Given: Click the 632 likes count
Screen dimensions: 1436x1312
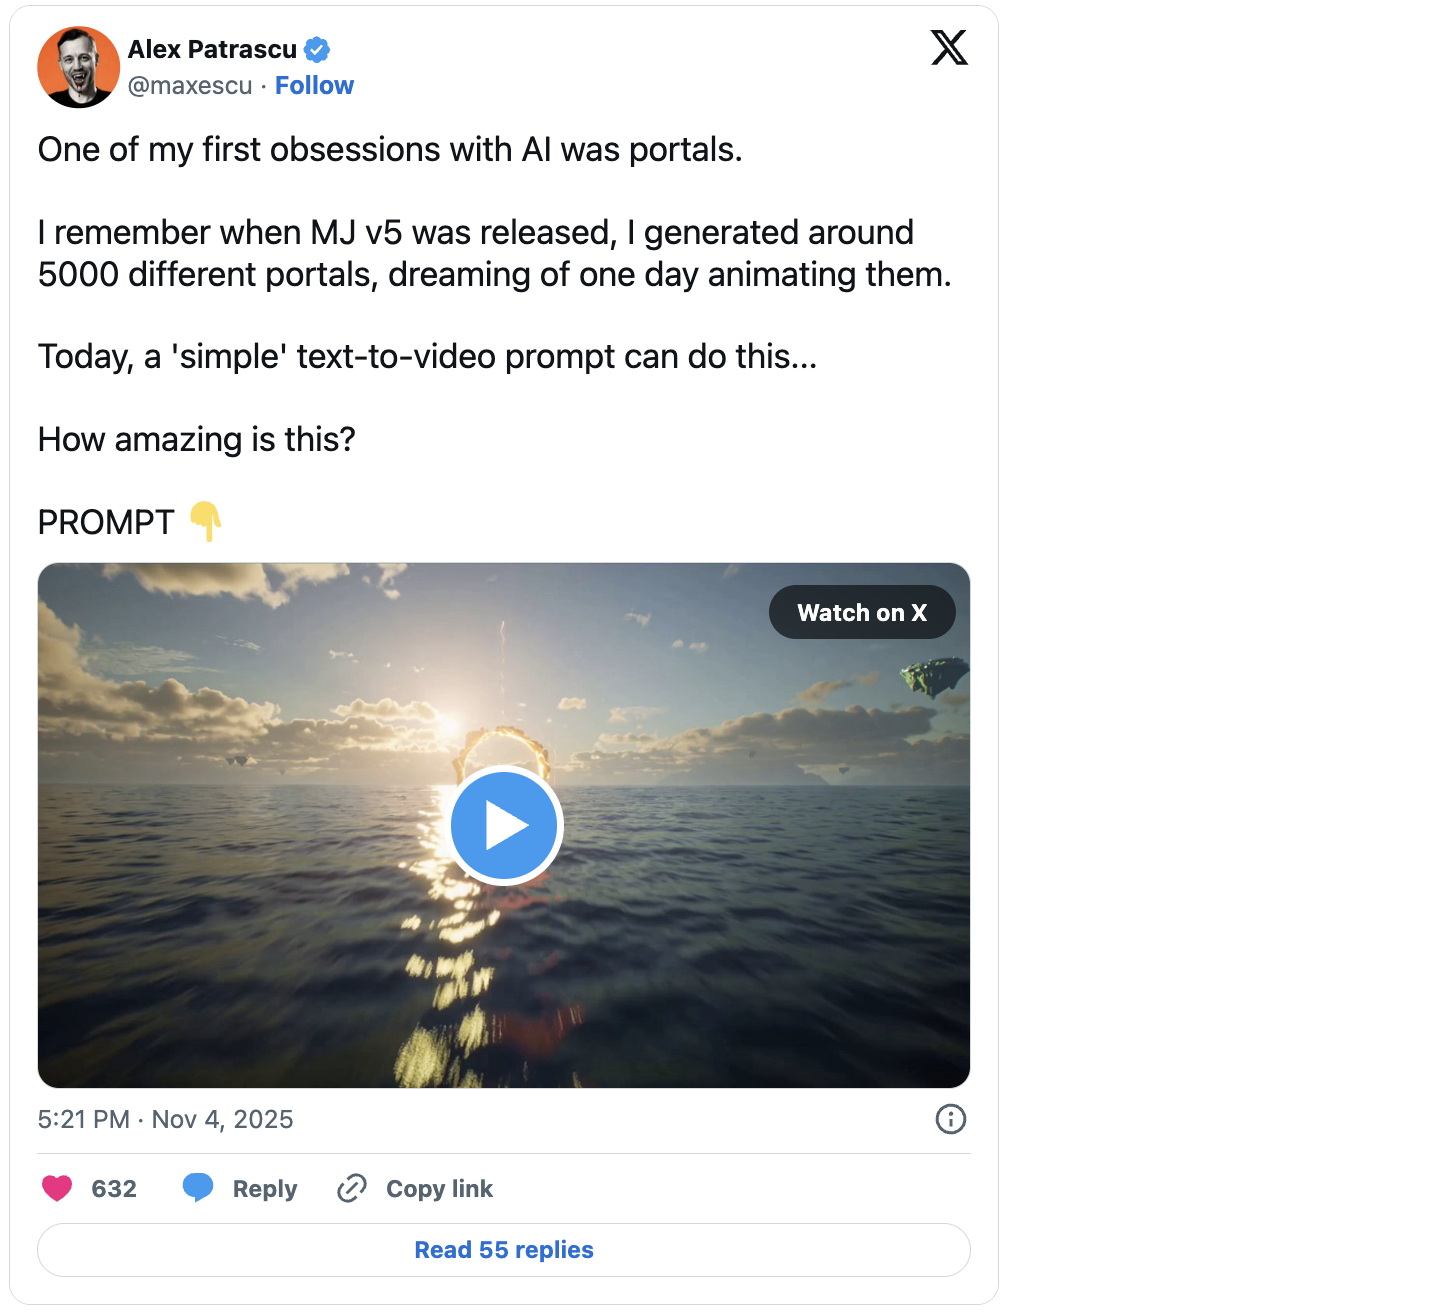Looking at the screenshot, I should click(x=114, y=1189).
